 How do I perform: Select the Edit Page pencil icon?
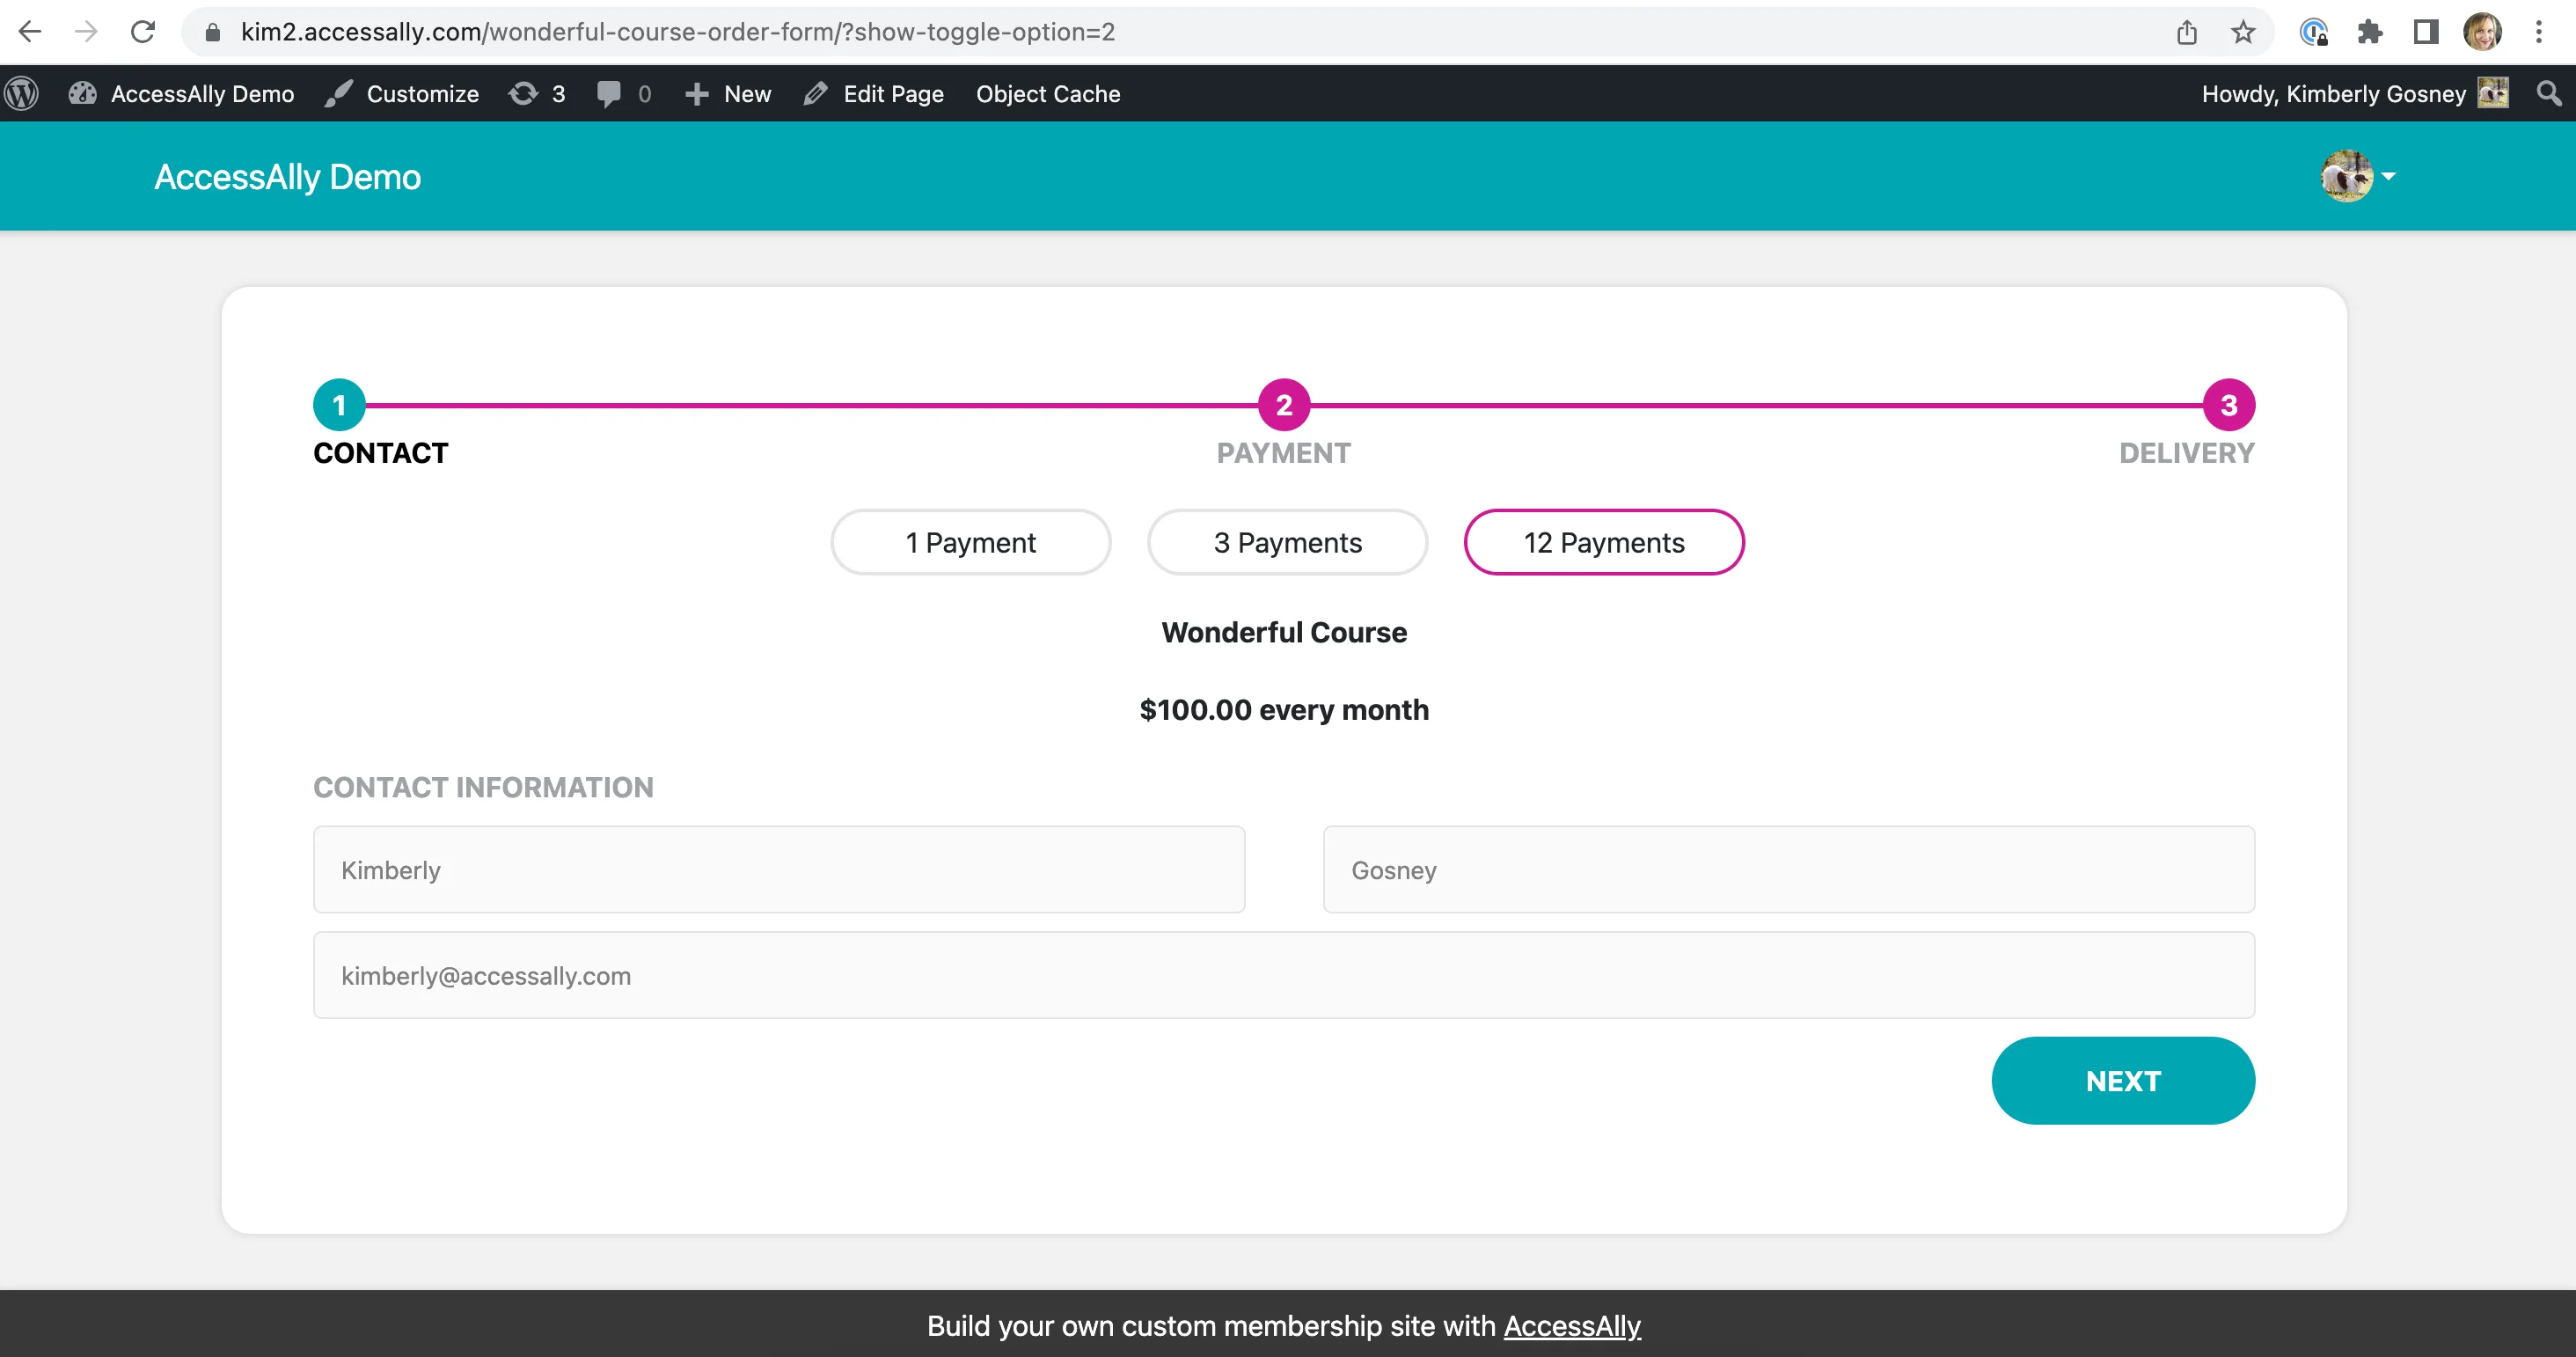click(x=816, y=93)
